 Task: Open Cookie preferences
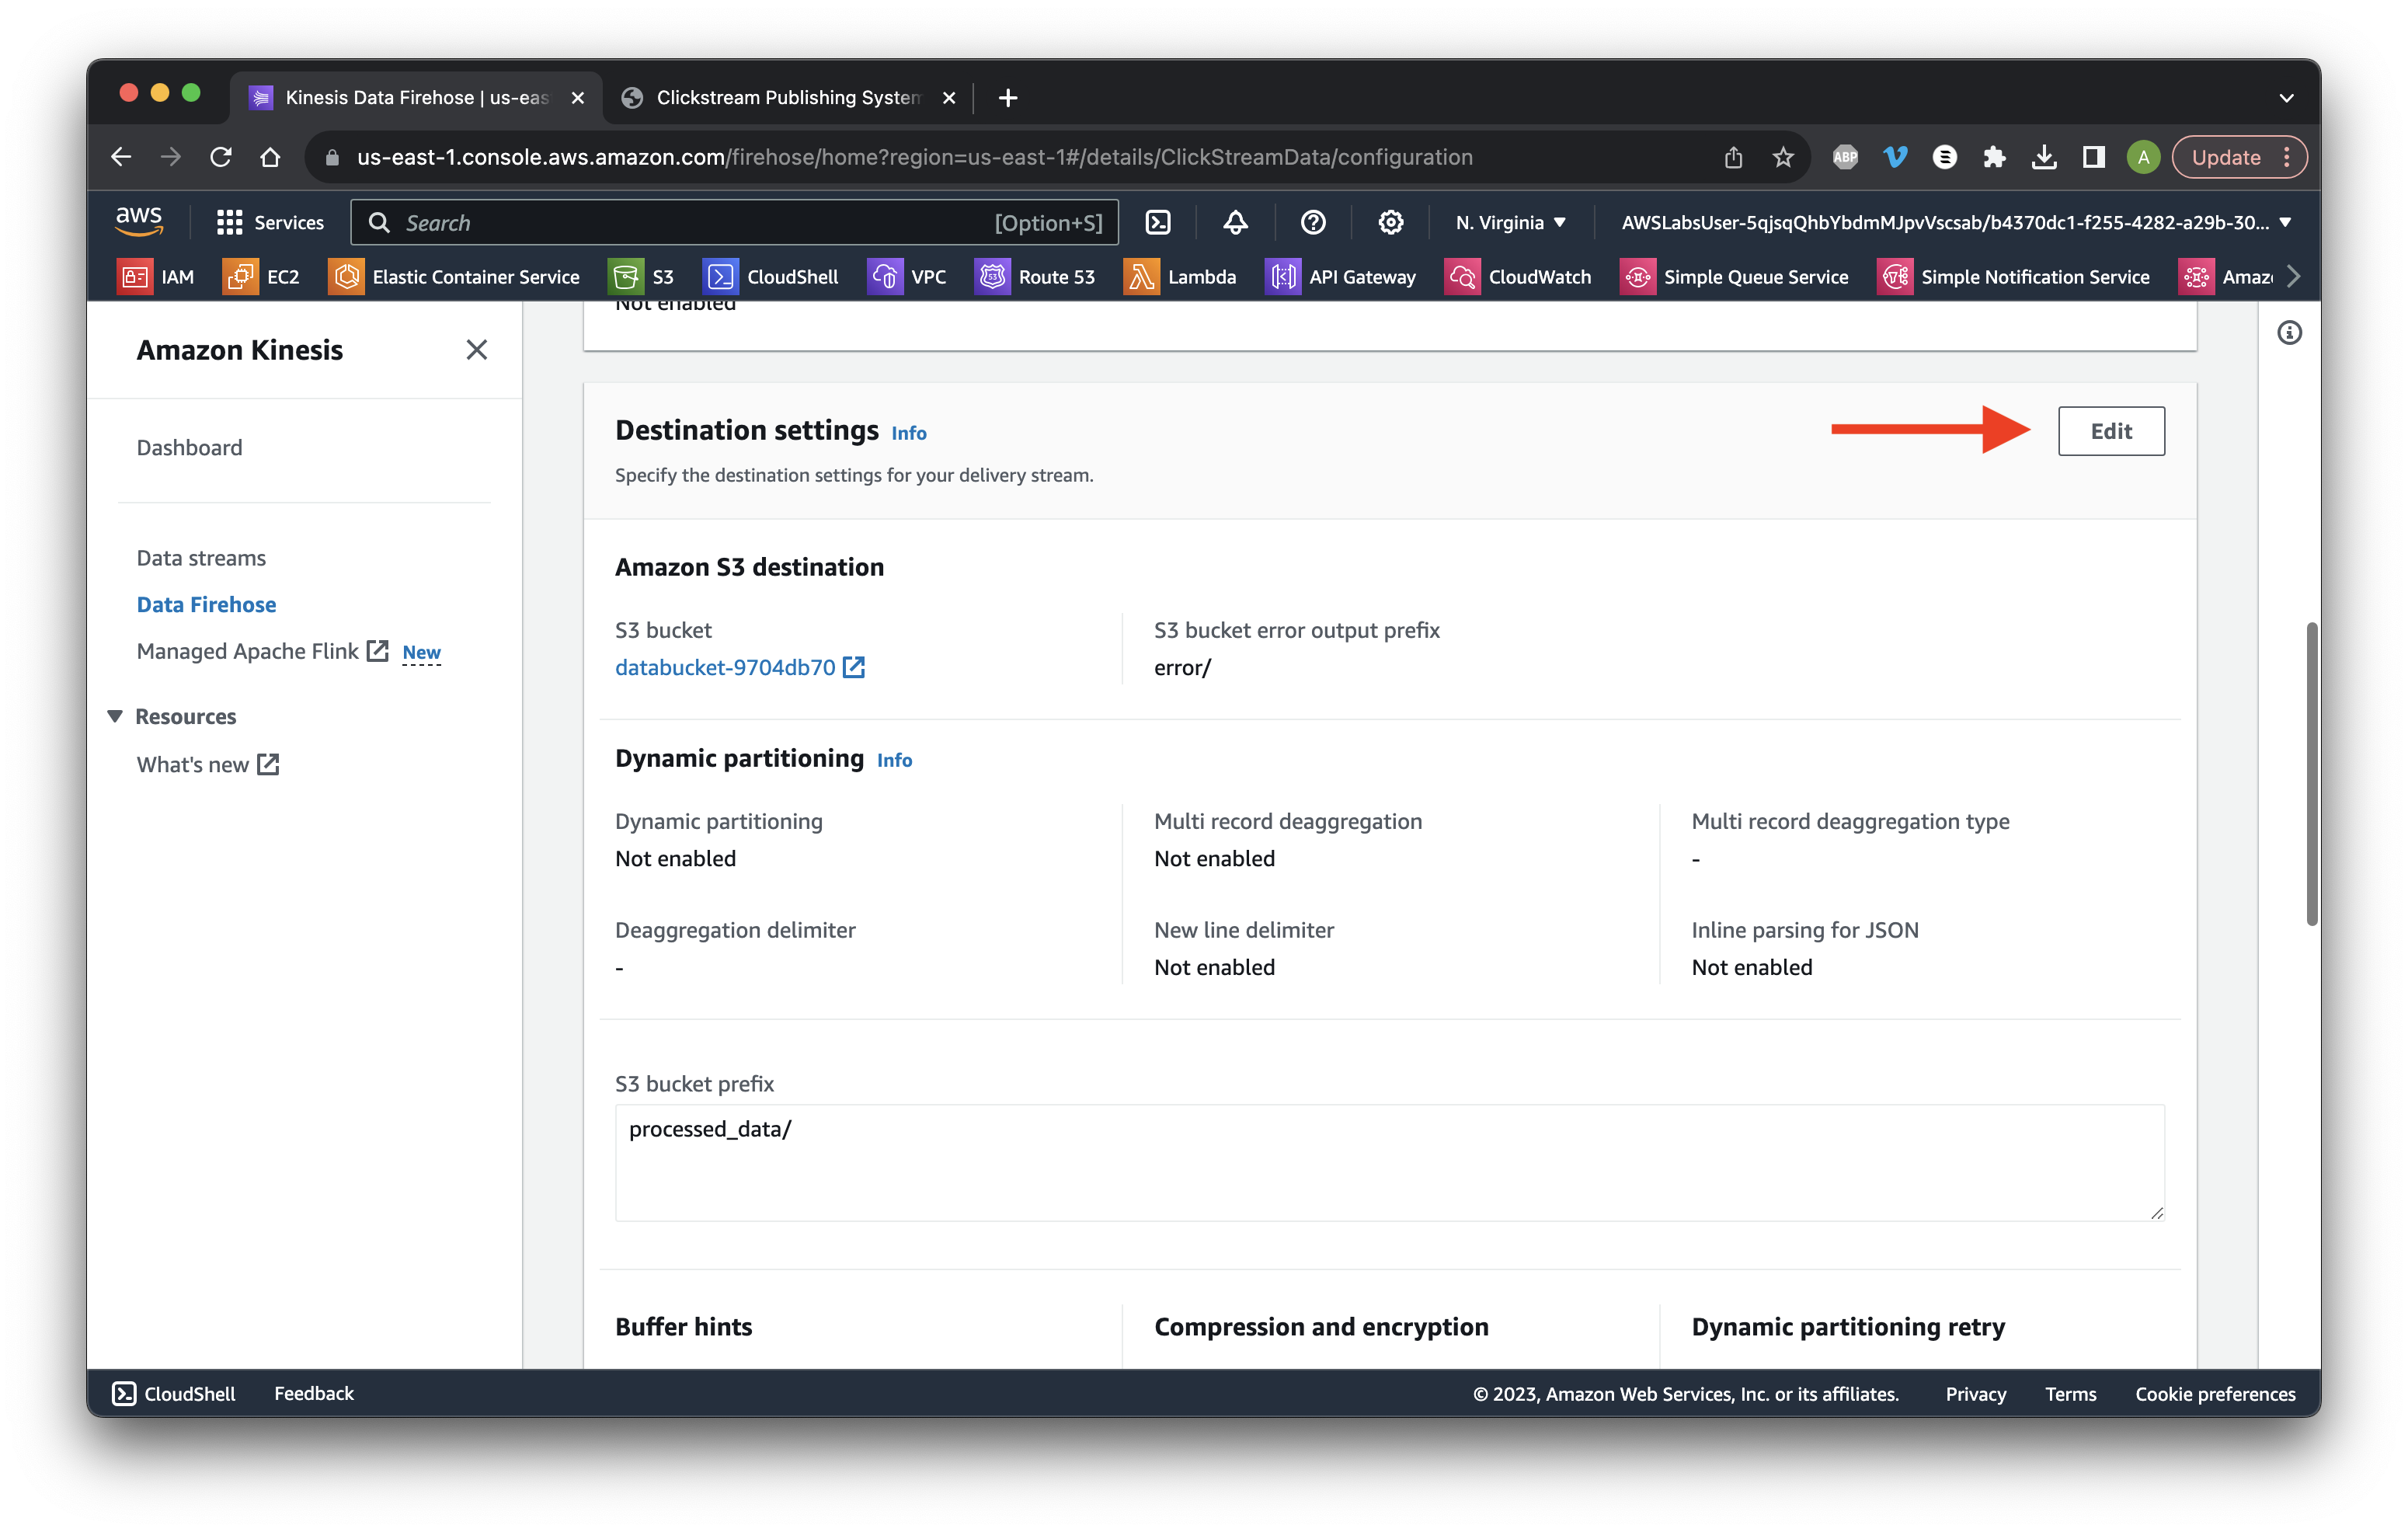[x=2215, y=1393]
